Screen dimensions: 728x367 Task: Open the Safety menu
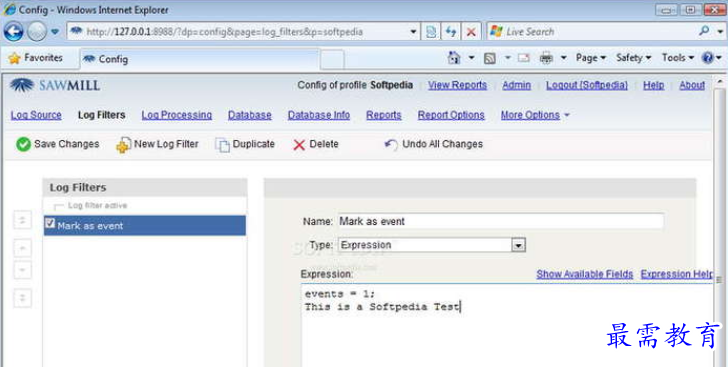coord(633,58)
